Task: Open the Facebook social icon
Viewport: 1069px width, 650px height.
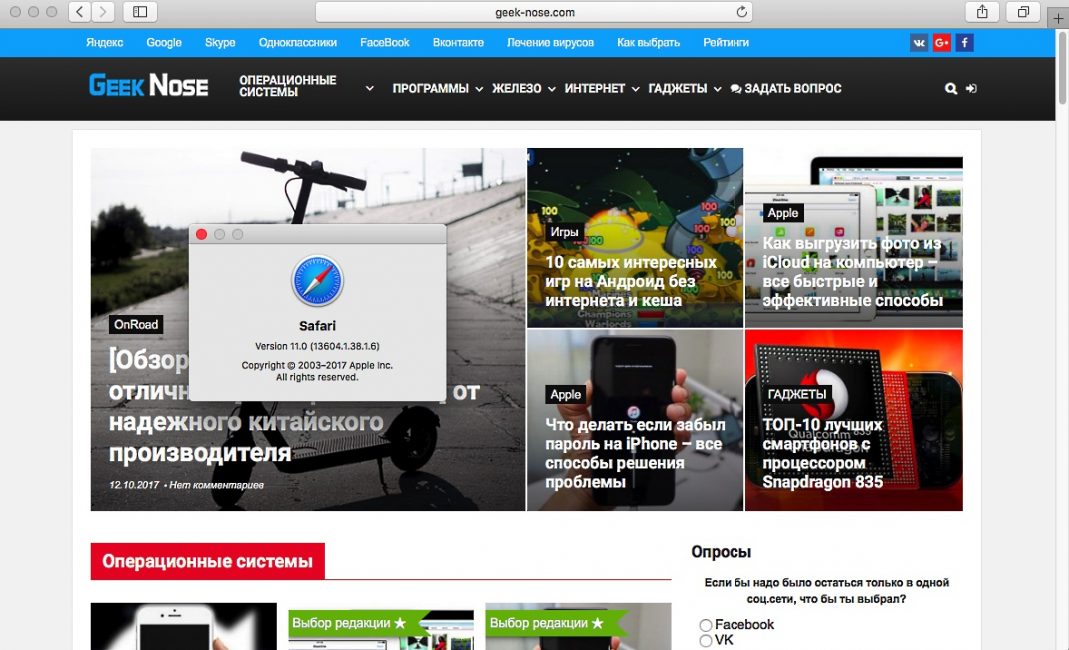Action: (964, 43)
